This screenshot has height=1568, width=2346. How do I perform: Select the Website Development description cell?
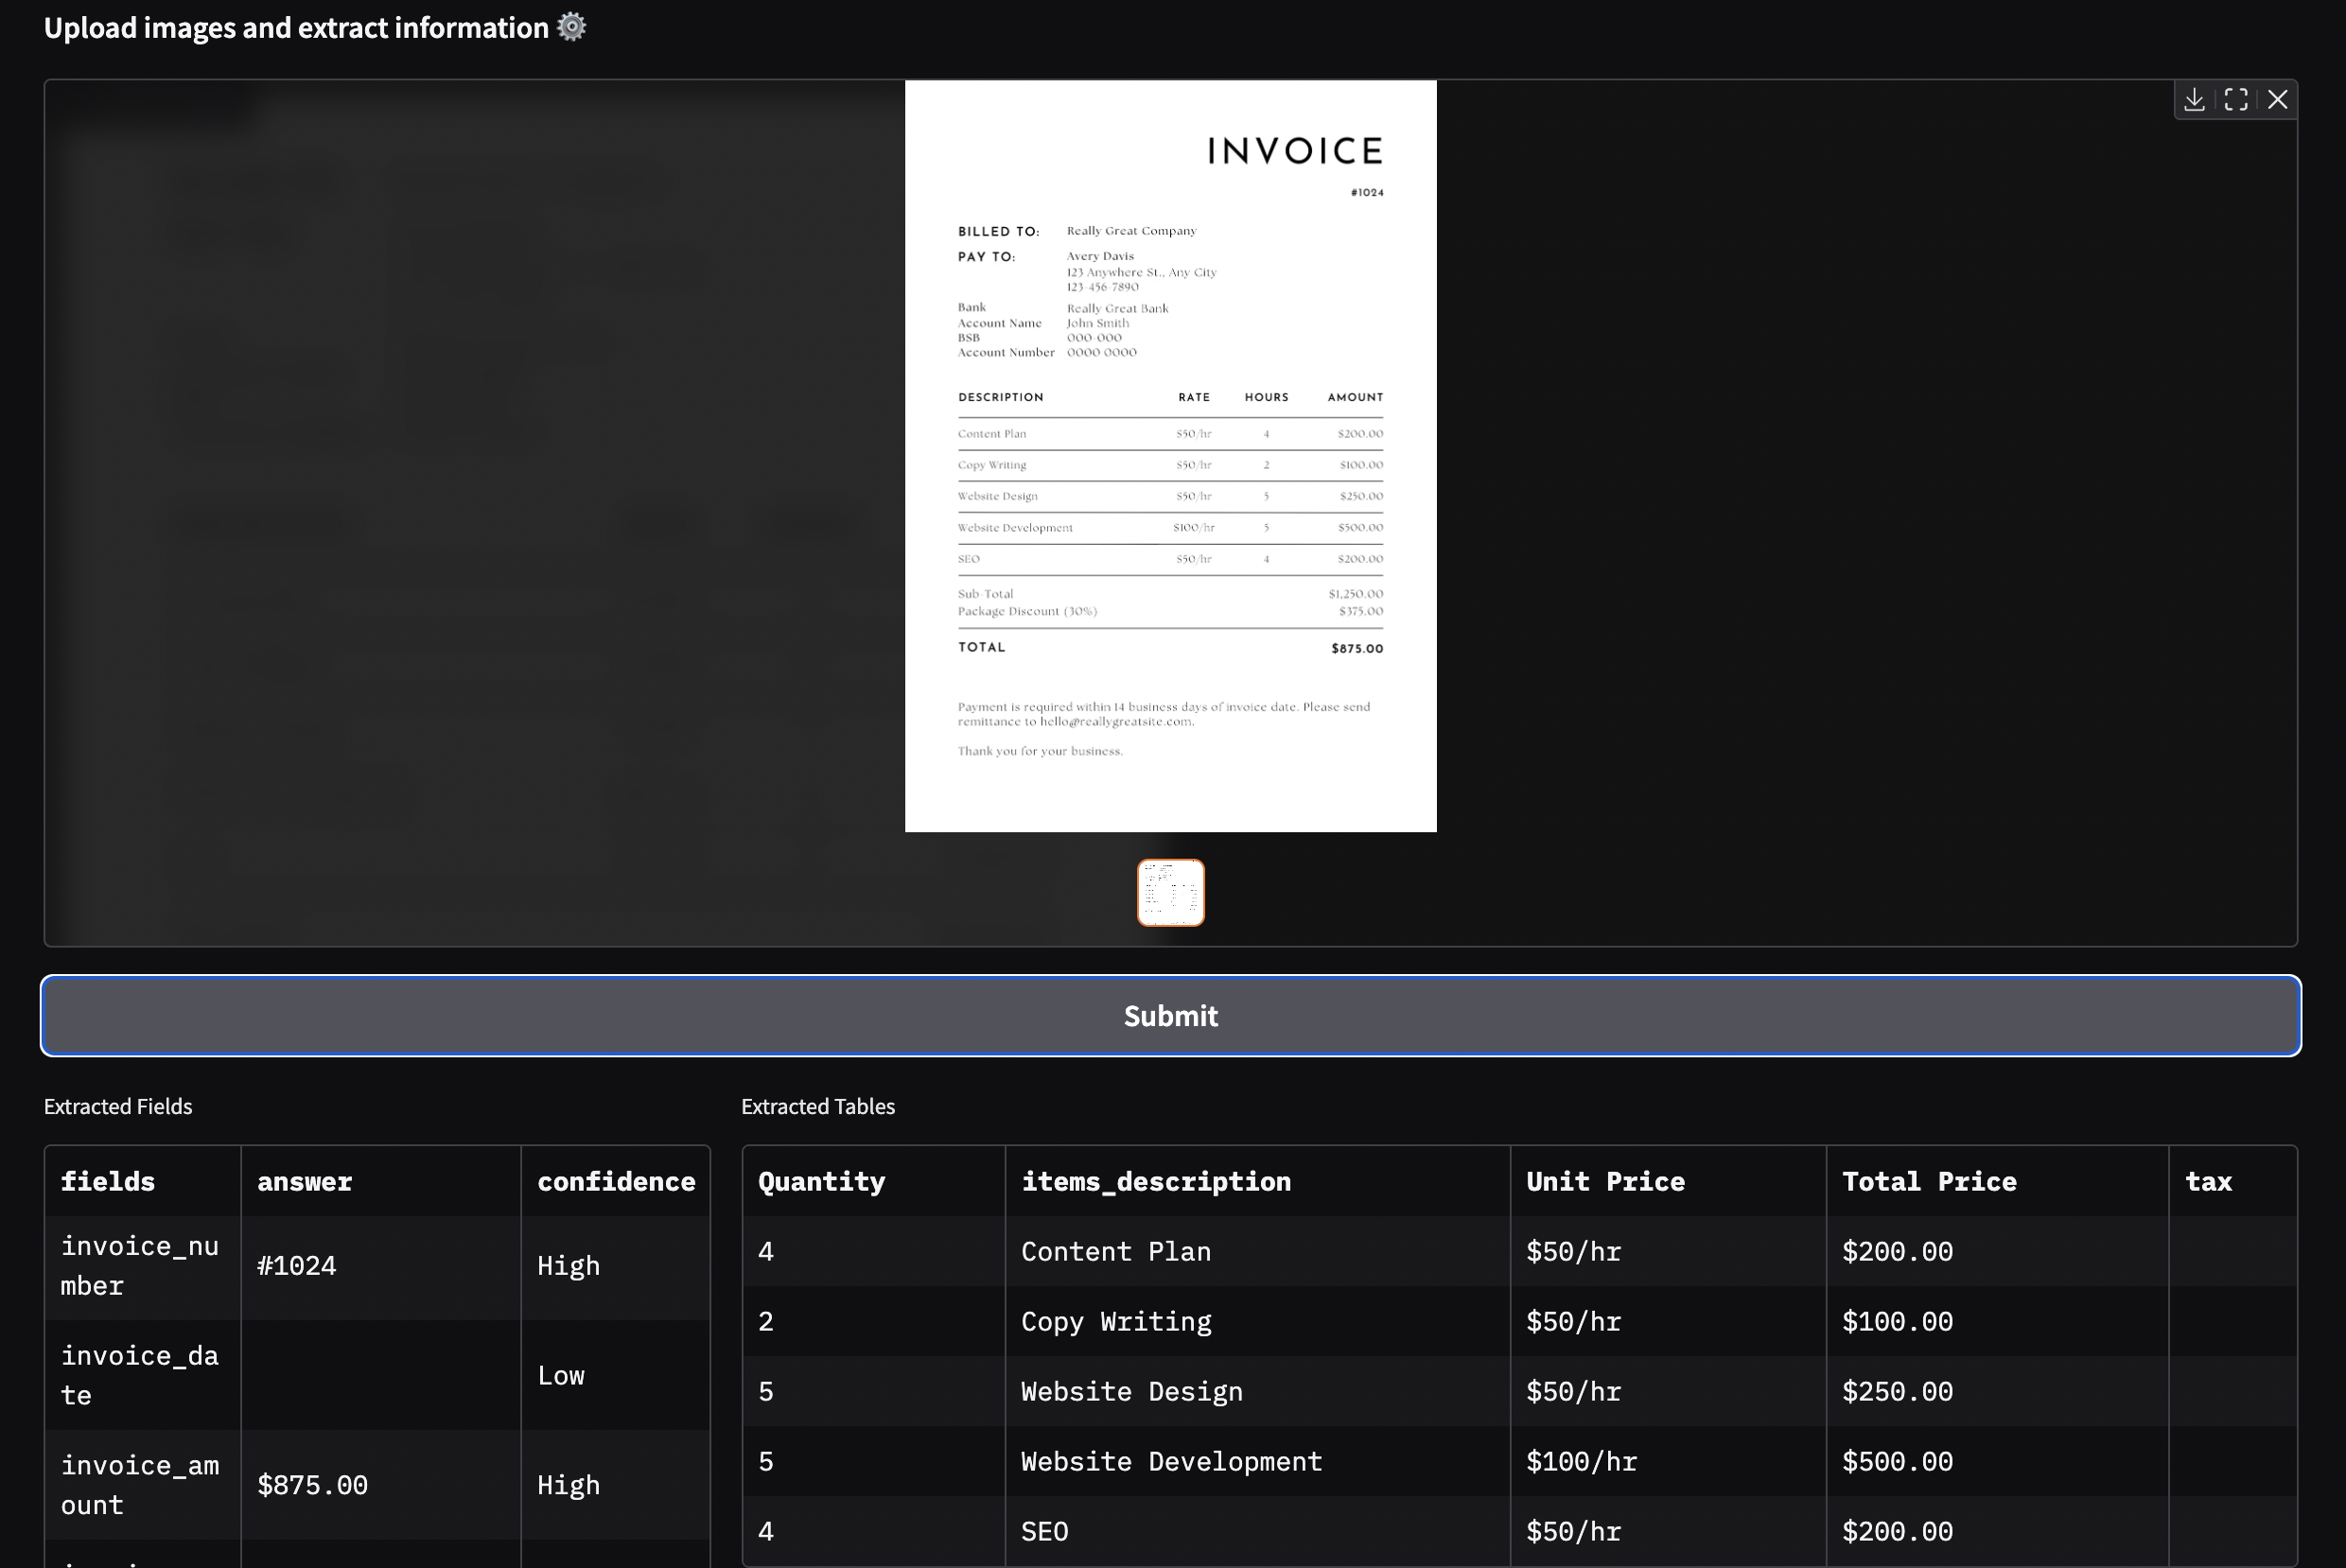(1170, 1461)
